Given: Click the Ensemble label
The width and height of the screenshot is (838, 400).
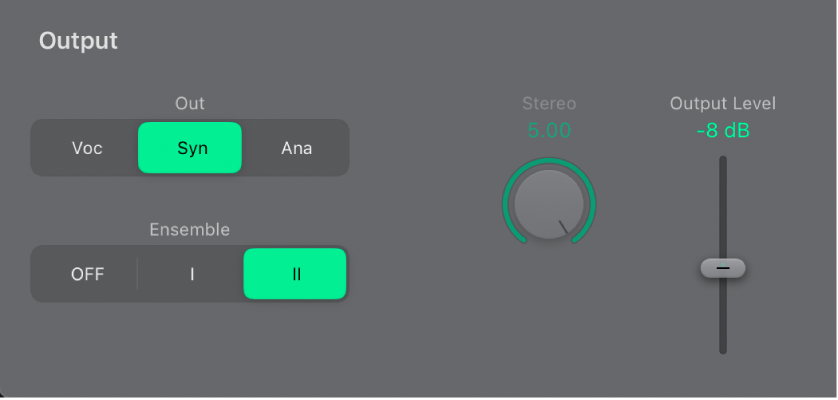Looking at the screenshot, I should coord(190,229).
